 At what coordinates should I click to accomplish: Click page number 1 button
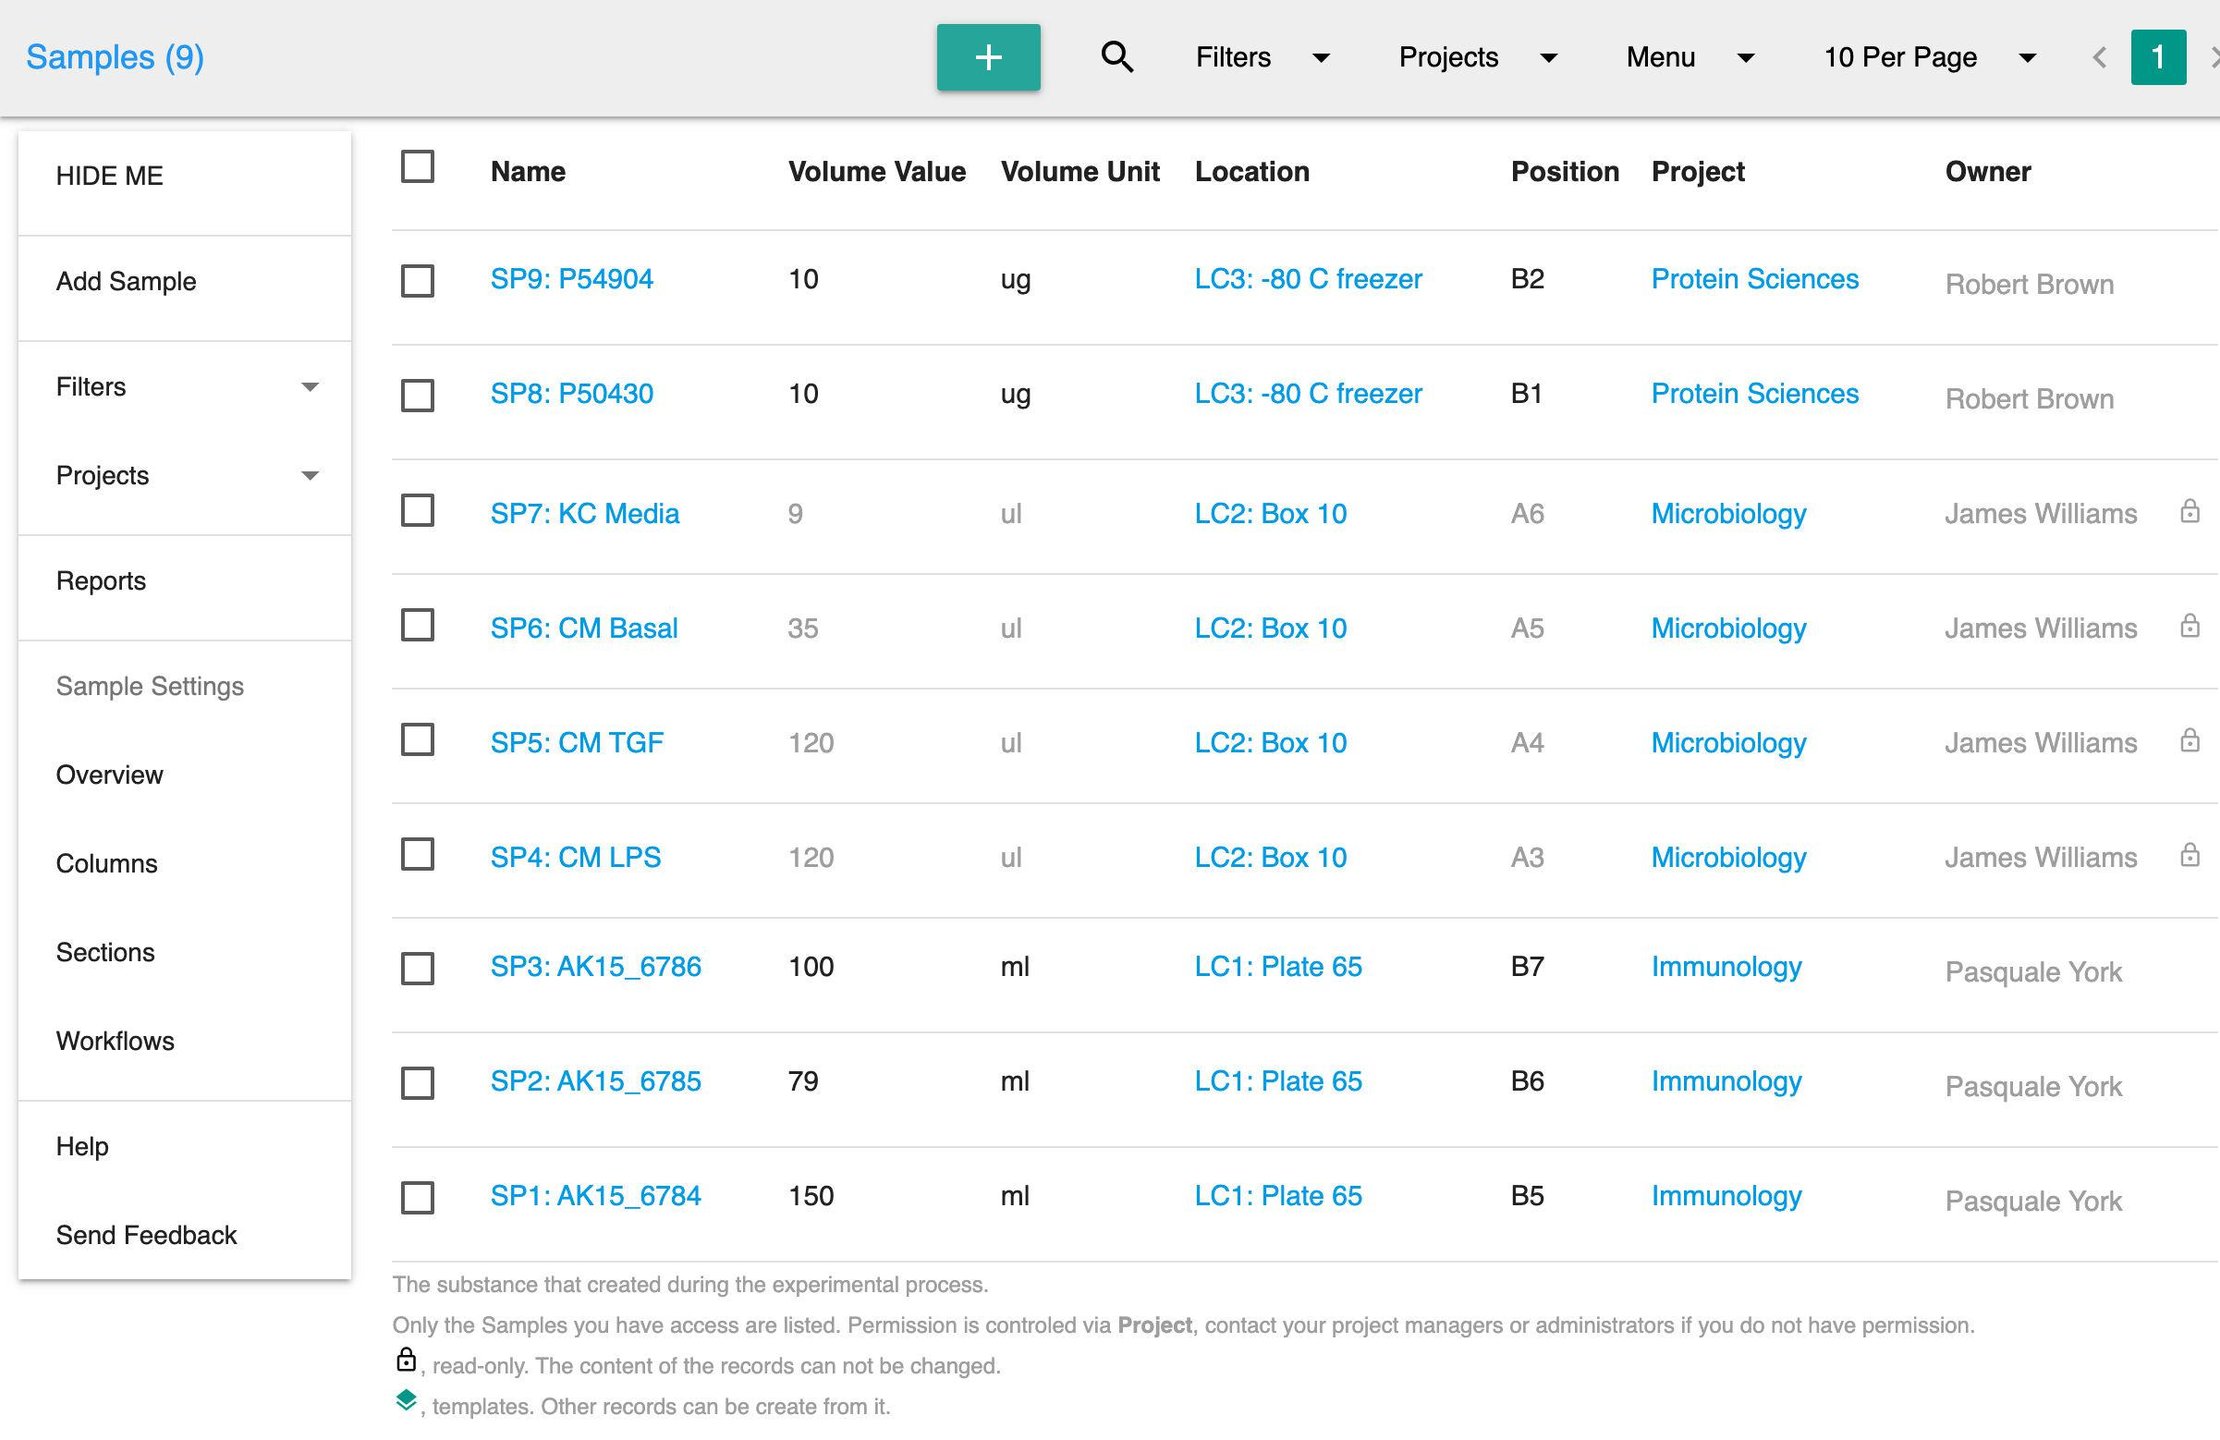2157,57
